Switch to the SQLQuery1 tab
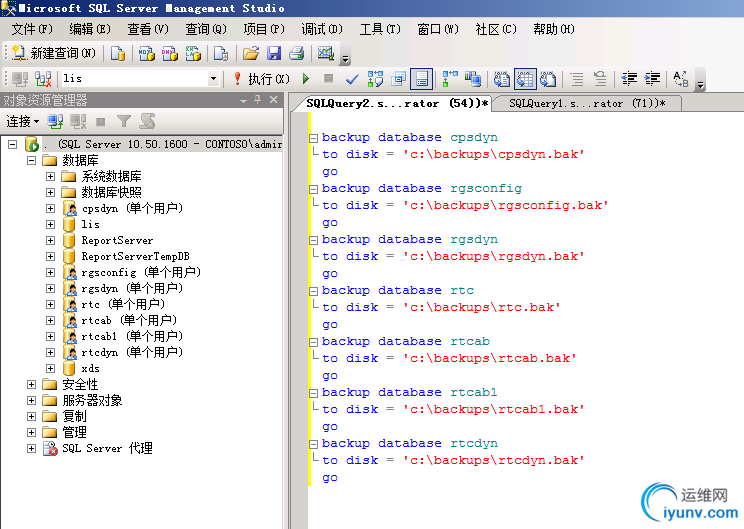Screen dimensions: 744x529 point(587,103)
